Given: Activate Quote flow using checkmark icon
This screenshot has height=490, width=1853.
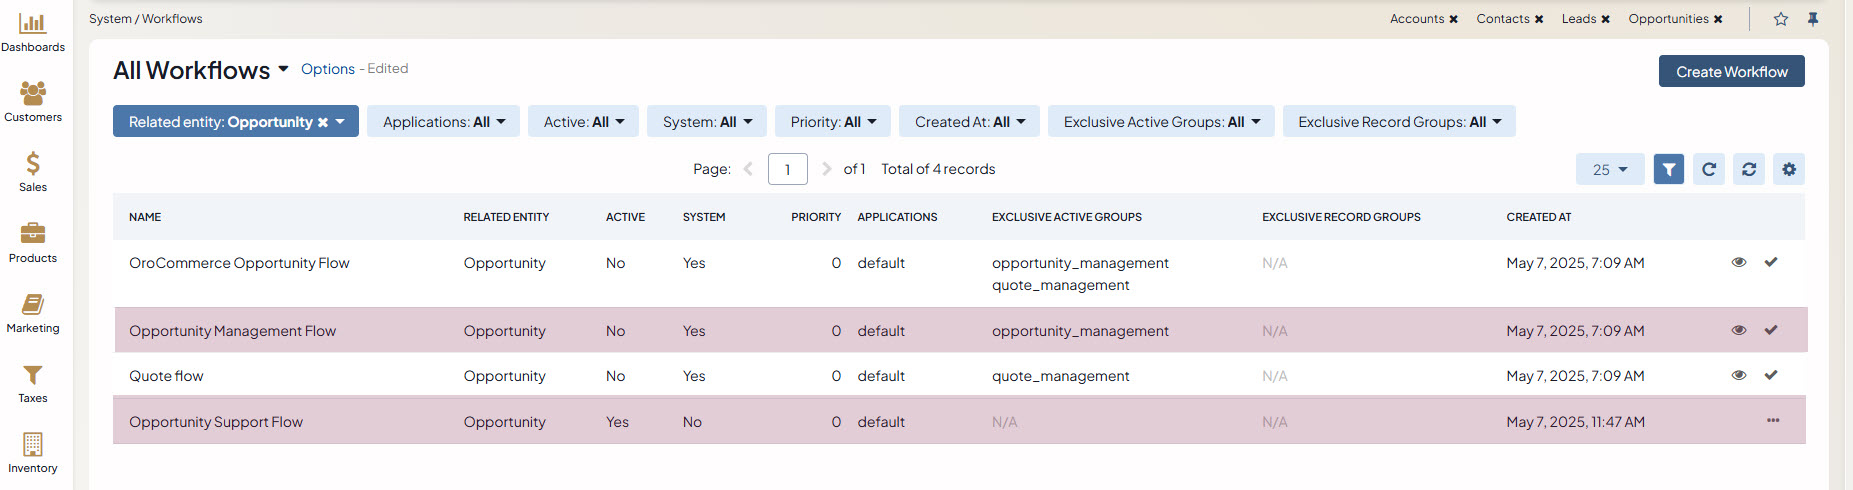Looking at the screenshot, I should pos(1770,375).
